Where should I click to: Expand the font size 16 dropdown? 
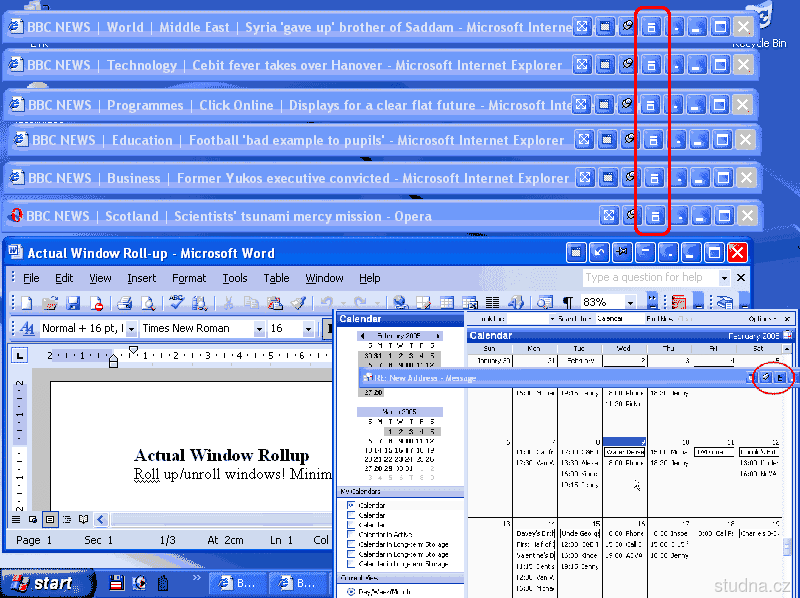pyautogui.click(x=308, y=329)
